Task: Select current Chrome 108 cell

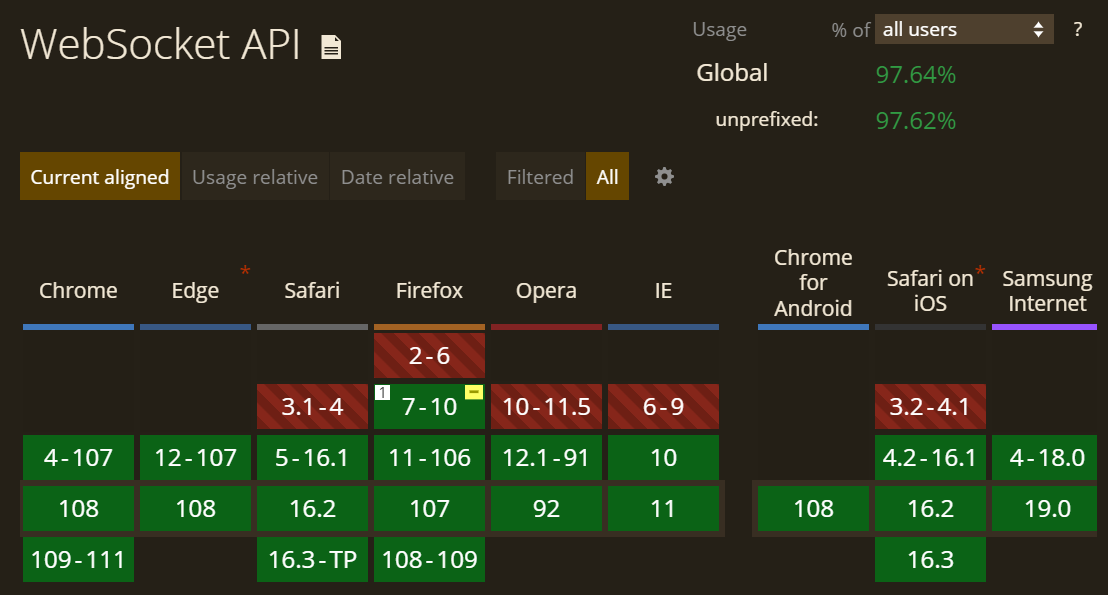Action: 78,508
